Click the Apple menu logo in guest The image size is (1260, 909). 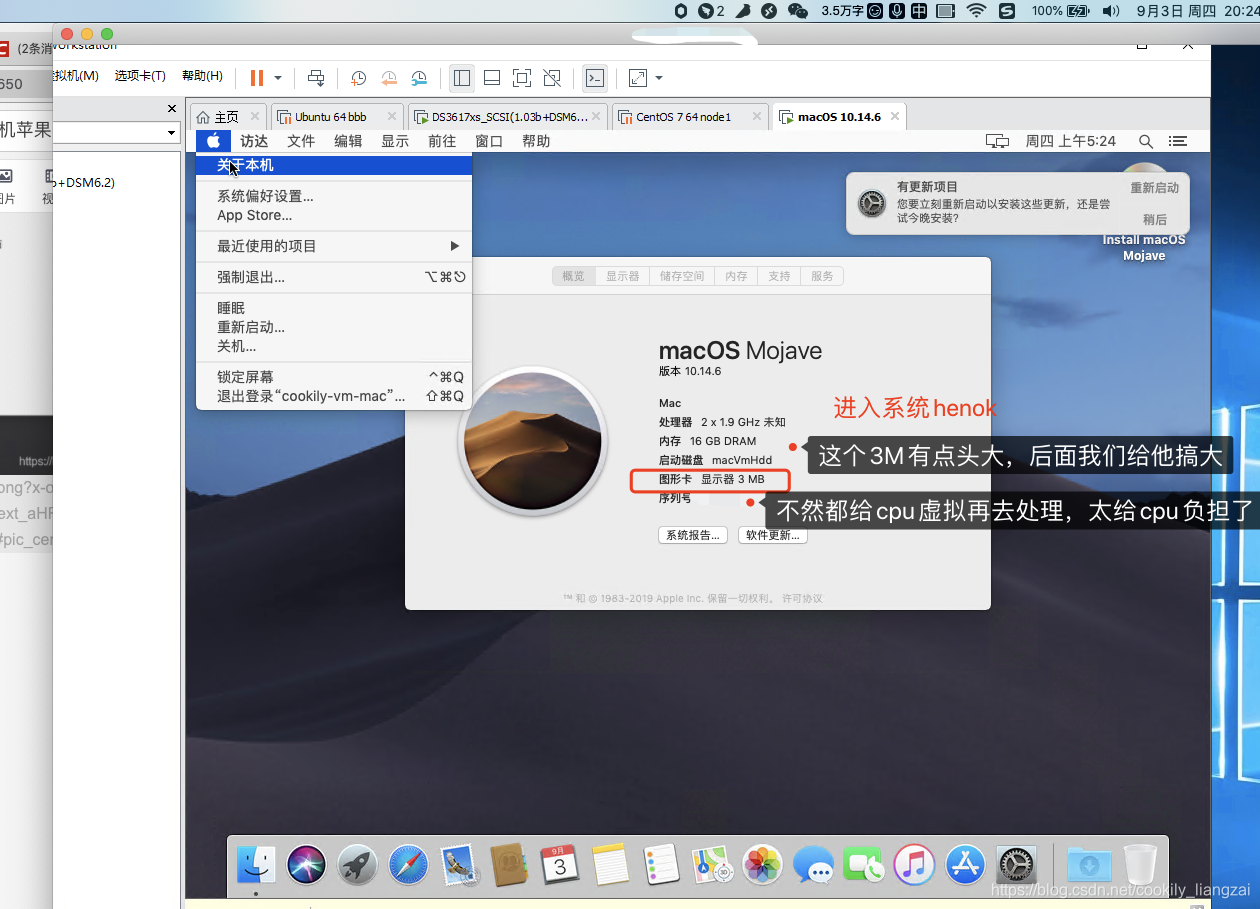click(x=213, y=141)
